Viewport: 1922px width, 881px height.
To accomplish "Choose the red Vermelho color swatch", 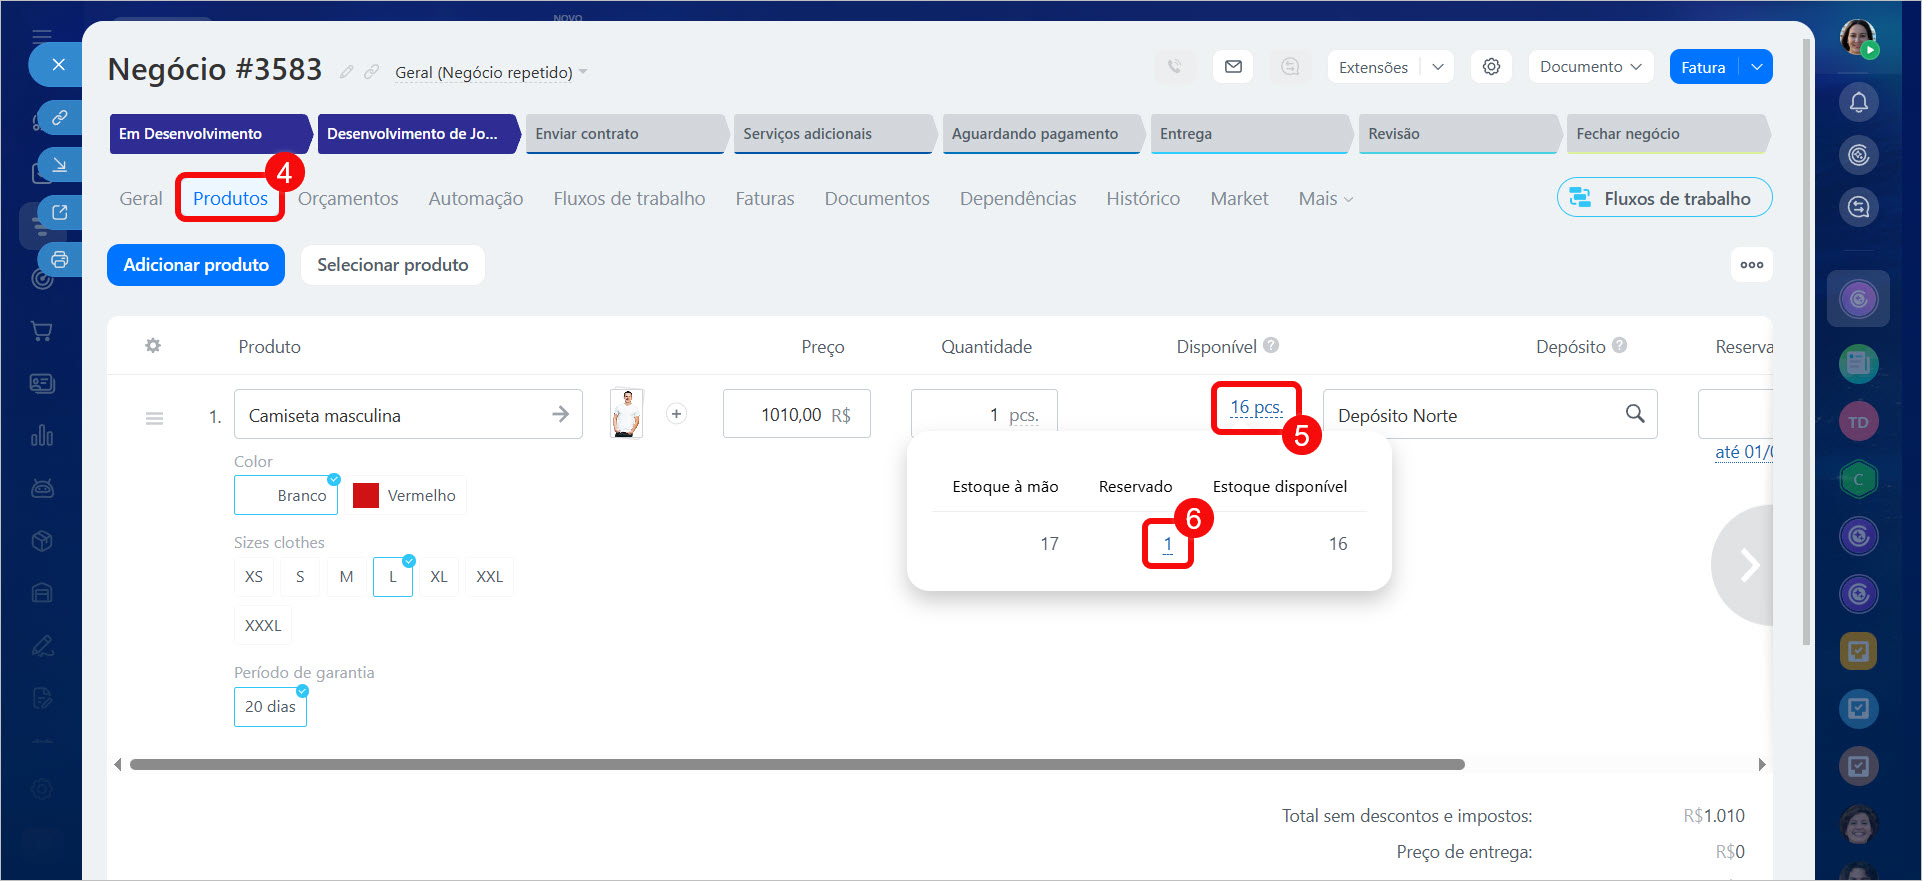I will click(366, 496).
